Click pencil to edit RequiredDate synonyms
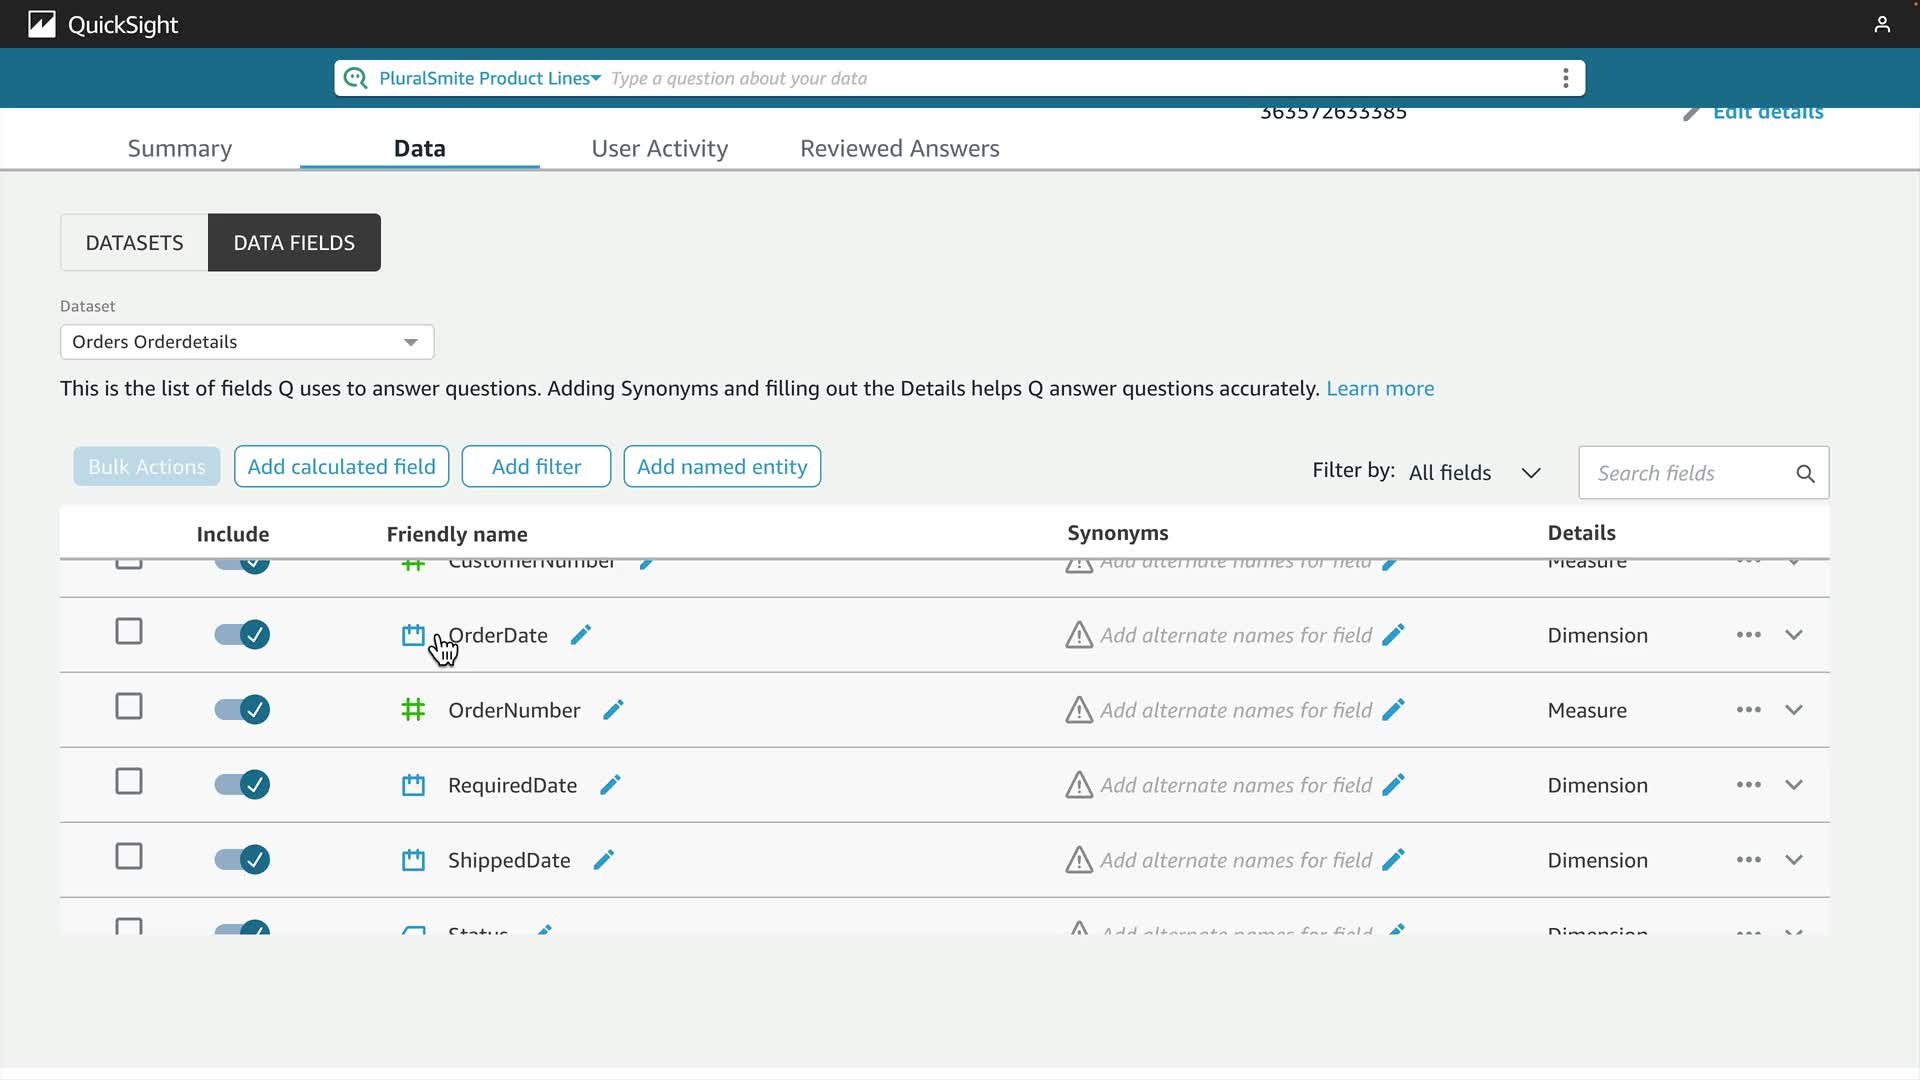Screen dimensions: 1920x1080 (x=1393, y=785)
